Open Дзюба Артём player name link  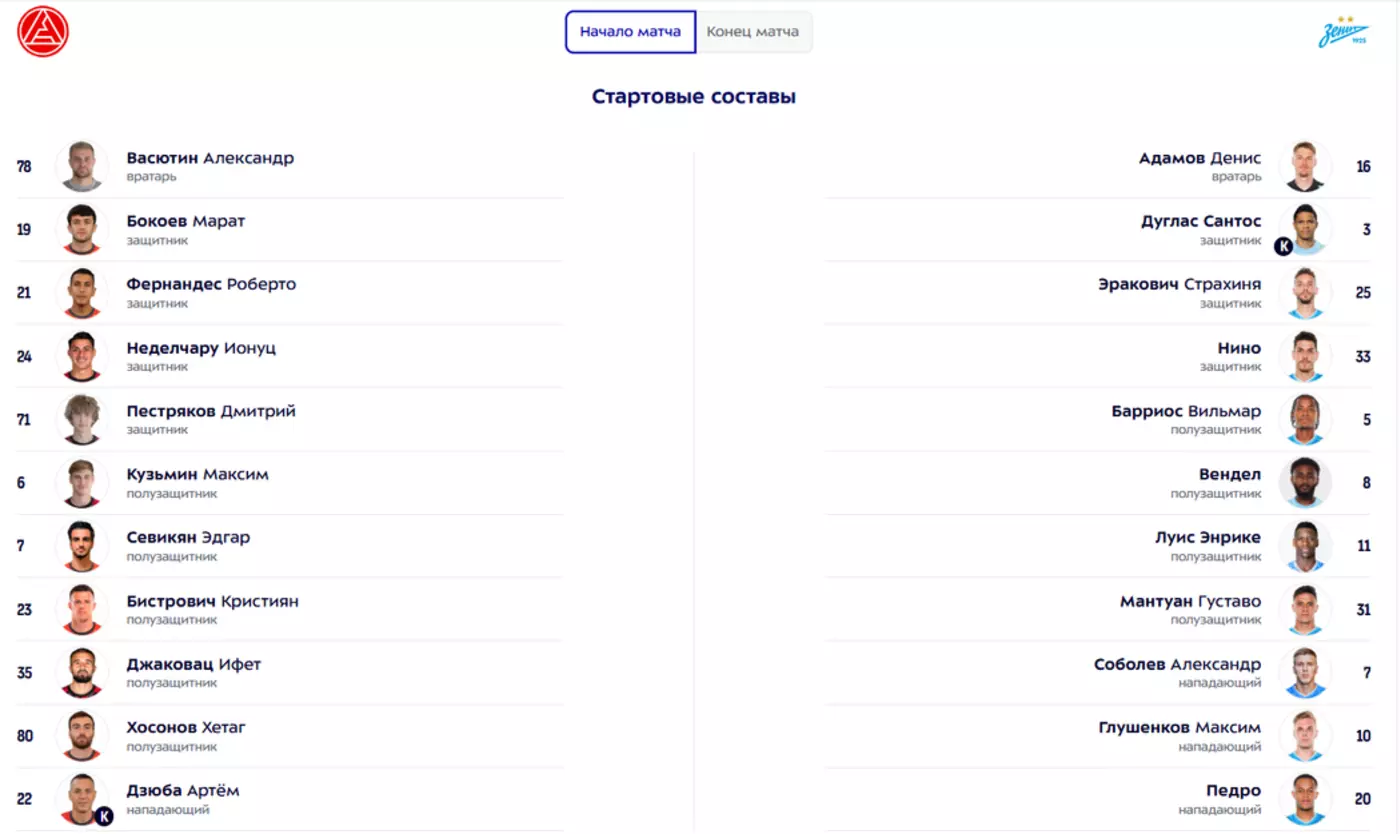click(x=183, y=791)
